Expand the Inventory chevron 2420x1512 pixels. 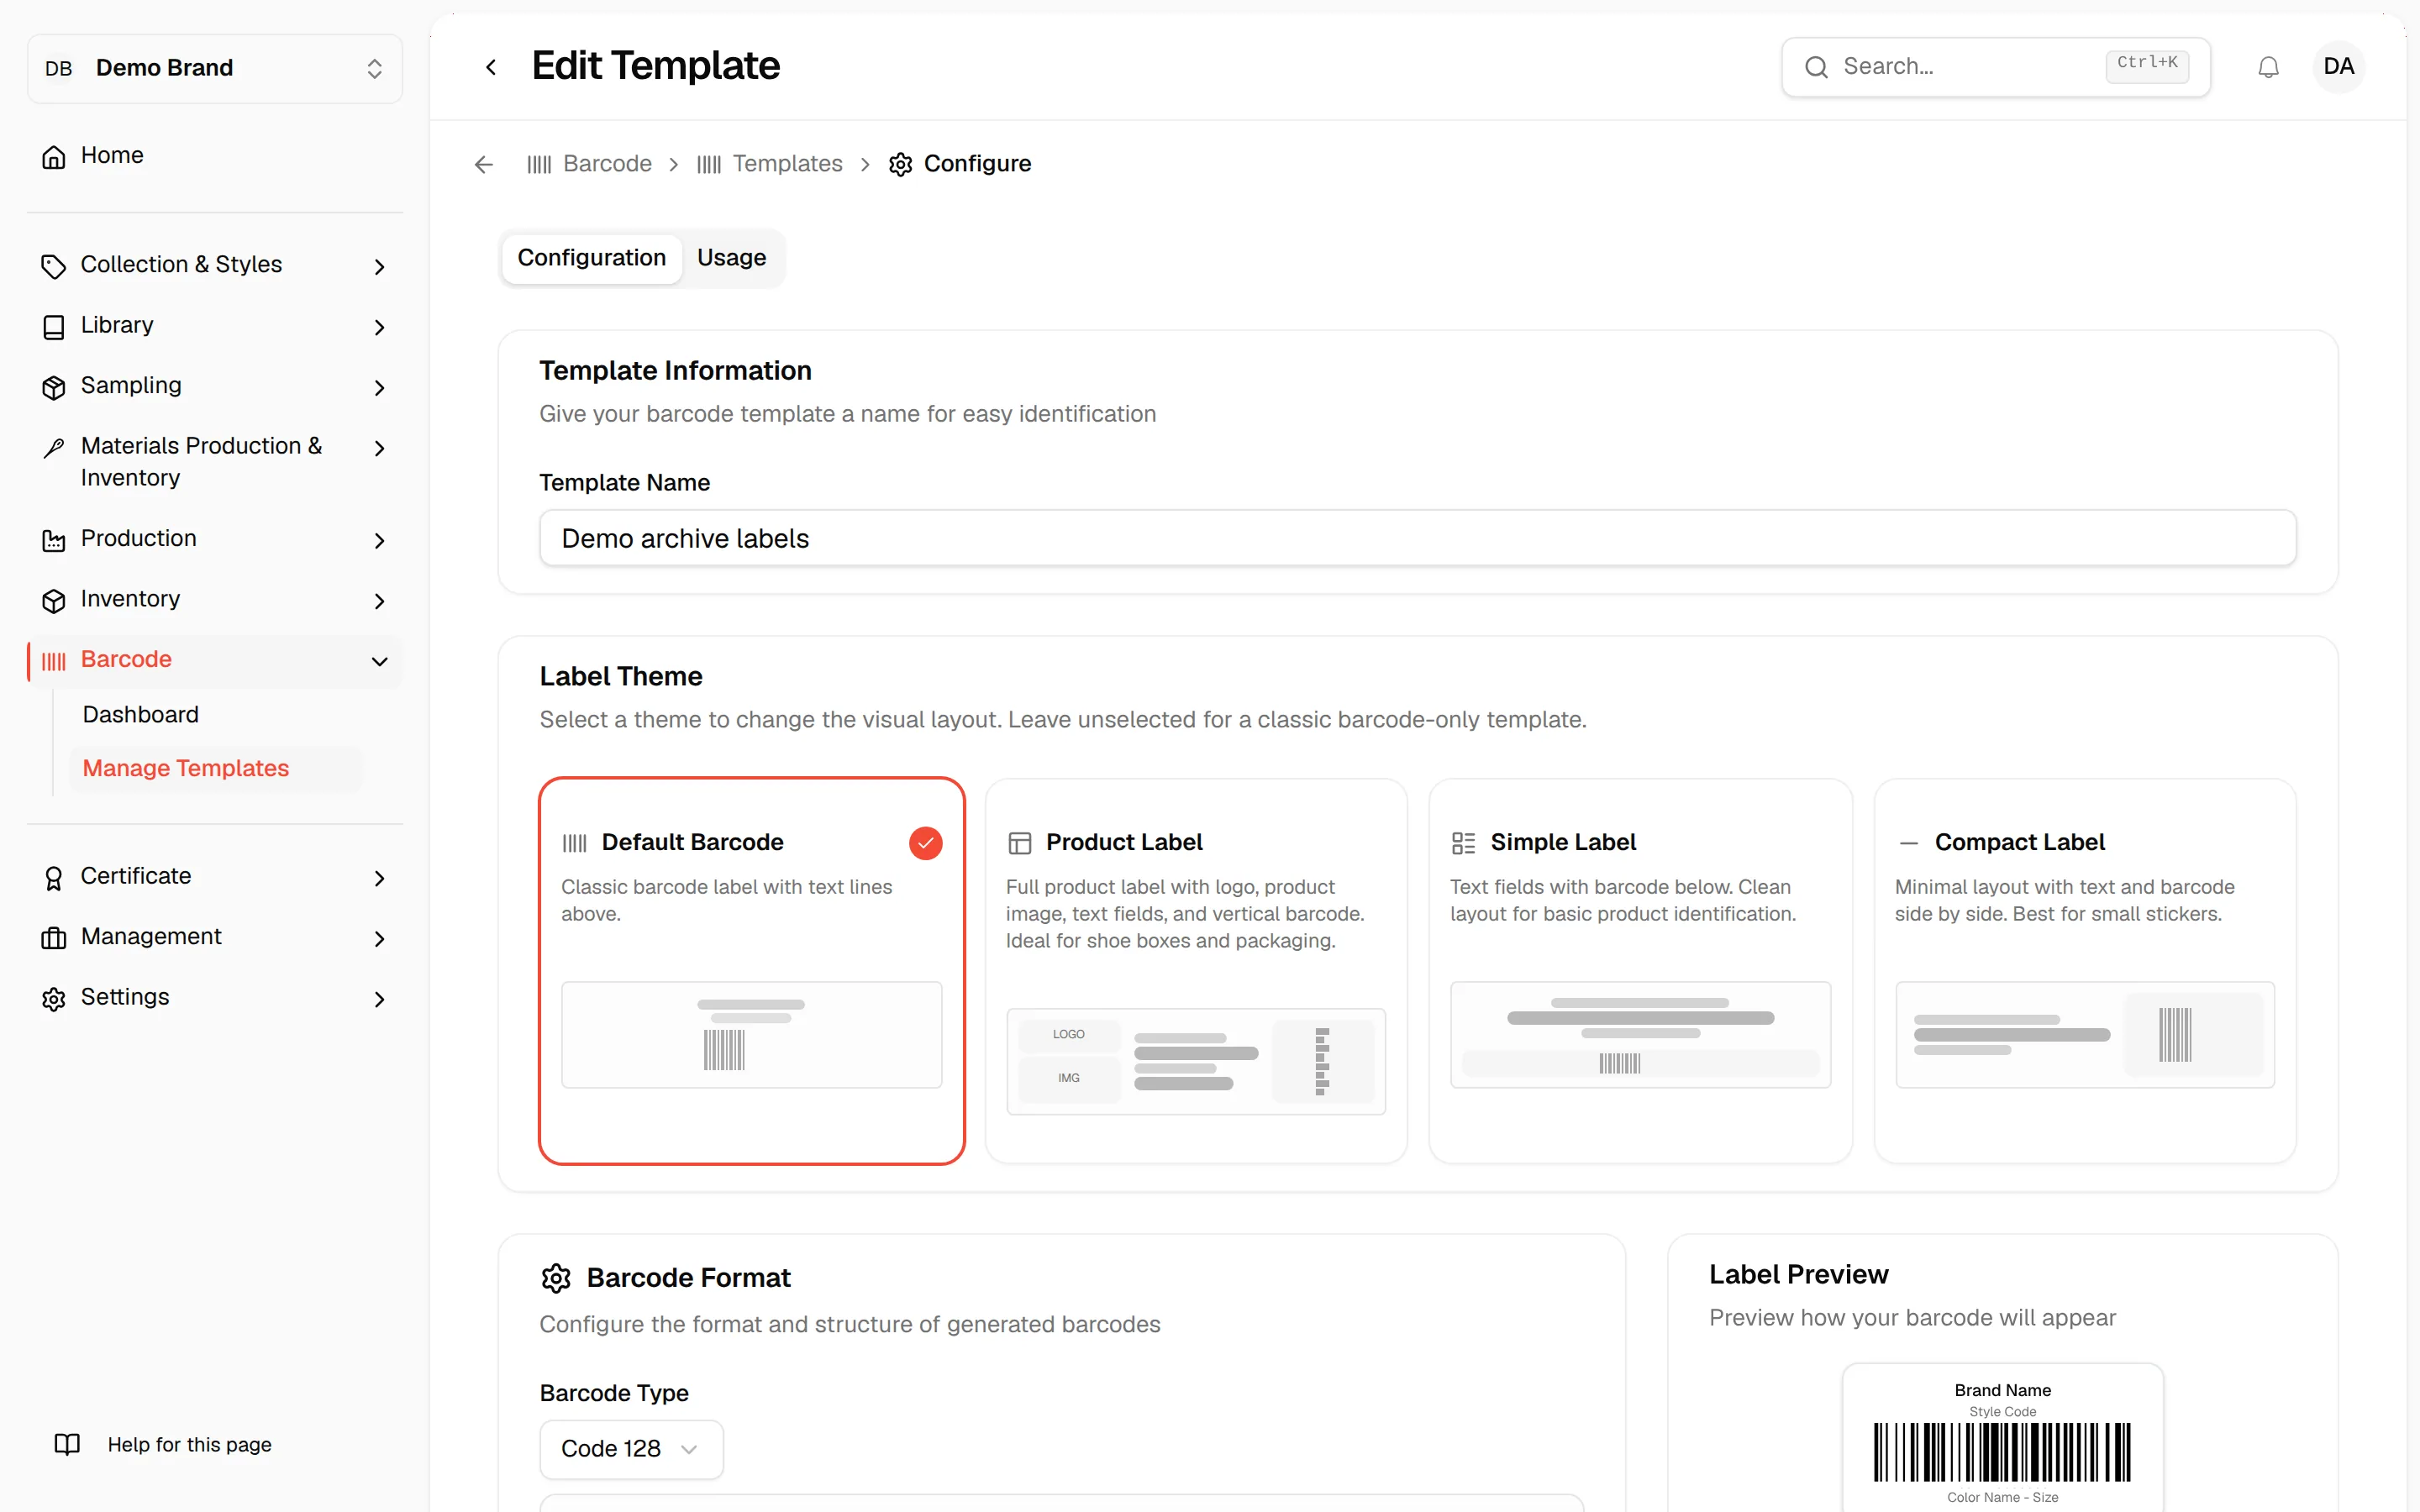point(379,601)
